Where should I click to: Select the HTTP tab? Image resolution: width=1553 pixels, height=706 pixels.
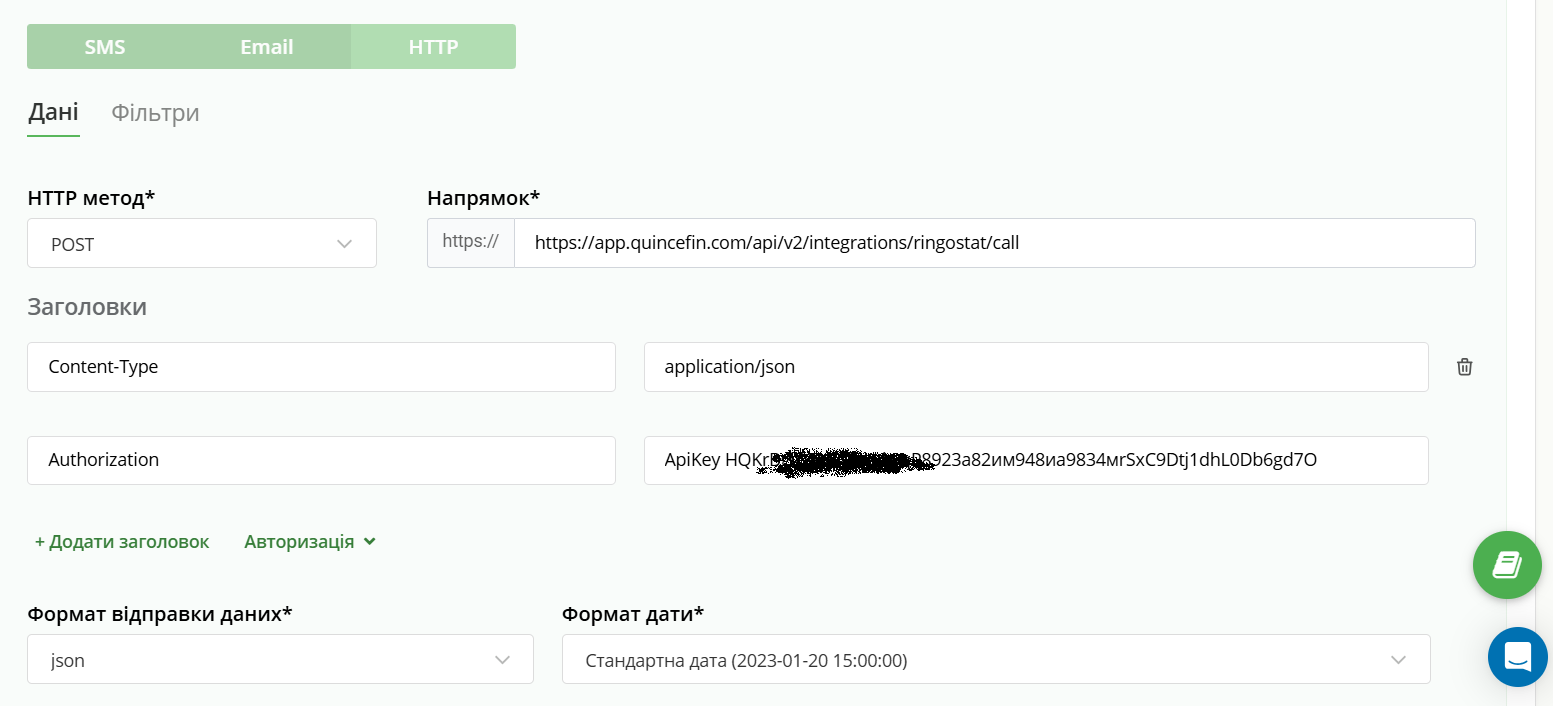(x=433, y=47)
